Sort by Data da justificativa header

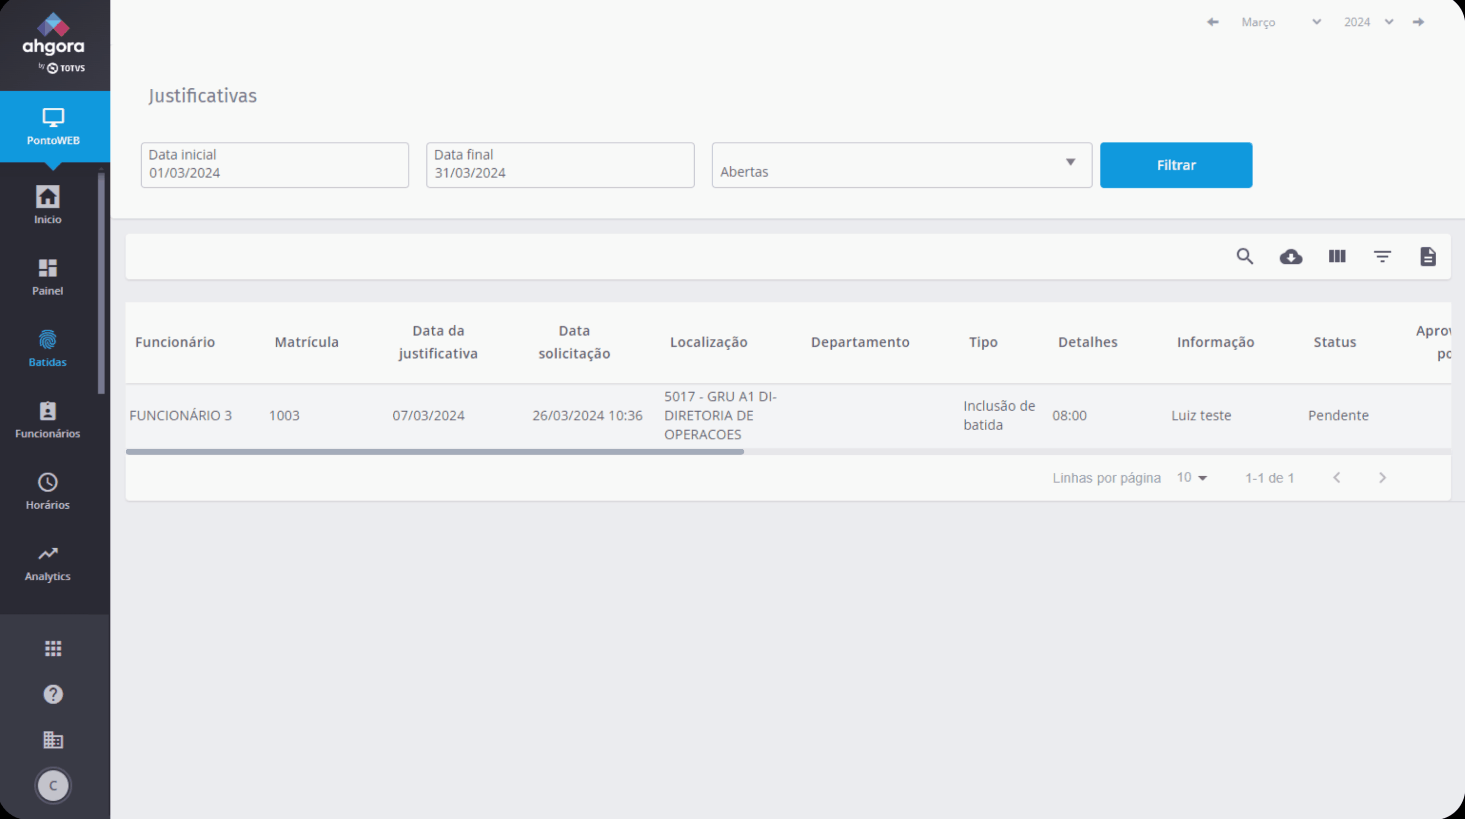[x=438, y=342]
